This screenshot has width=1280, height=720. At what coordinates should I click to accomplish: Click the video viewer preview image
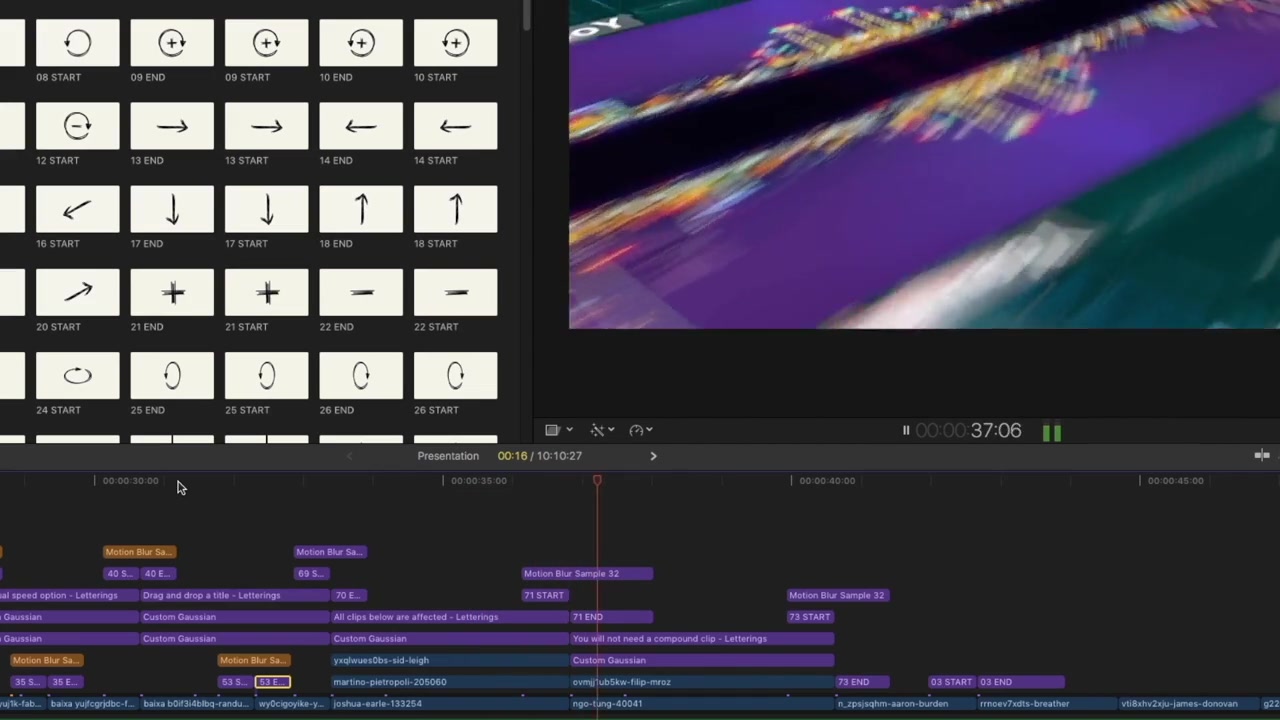[x=924, y=164]
